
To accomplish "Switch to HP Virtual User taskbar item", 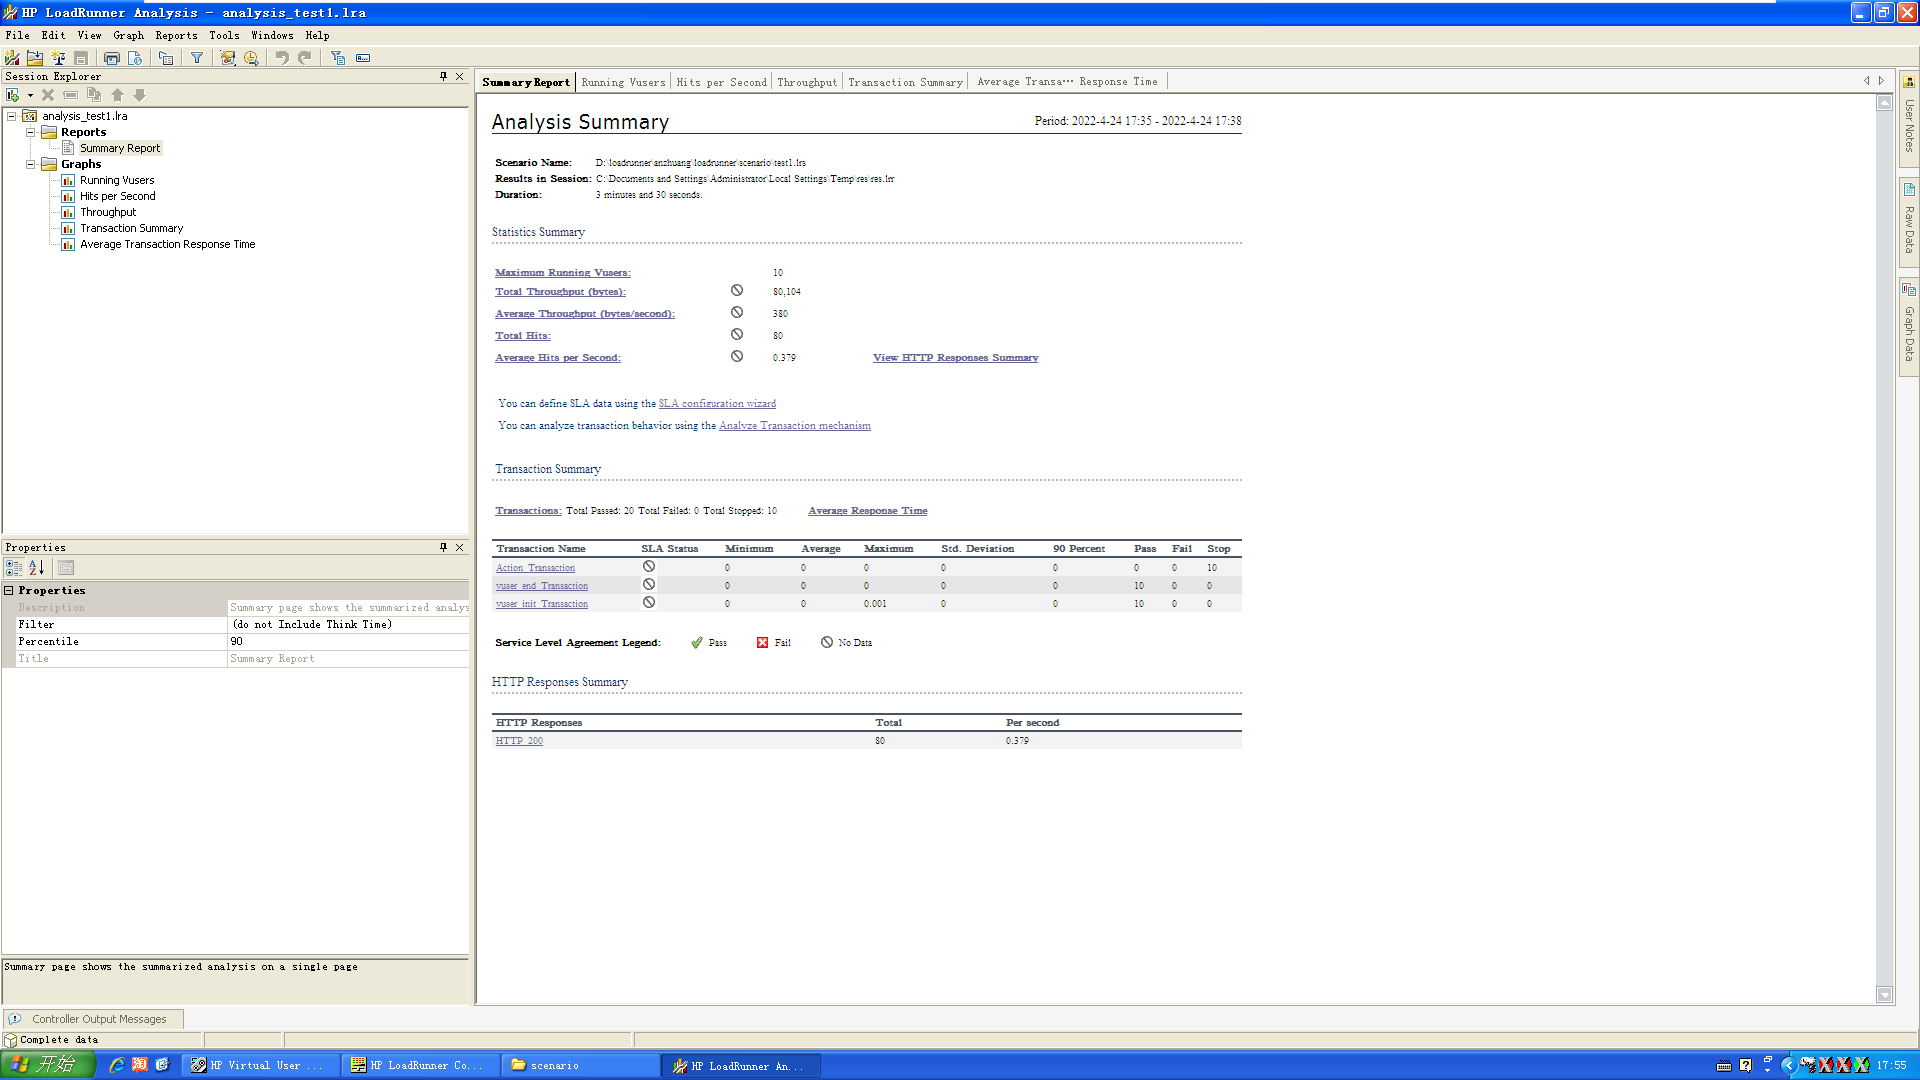I will click(x=260, y=1066).
